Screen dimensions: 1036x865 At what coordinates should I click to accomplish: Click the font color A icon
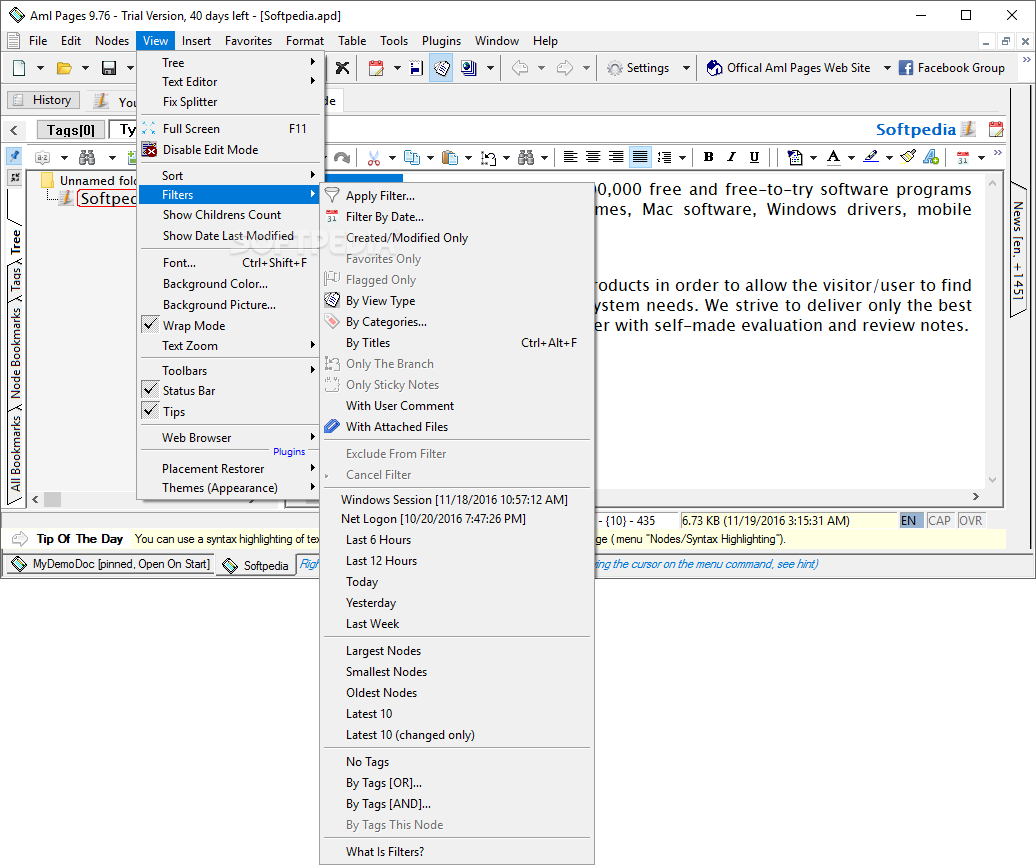834,157
